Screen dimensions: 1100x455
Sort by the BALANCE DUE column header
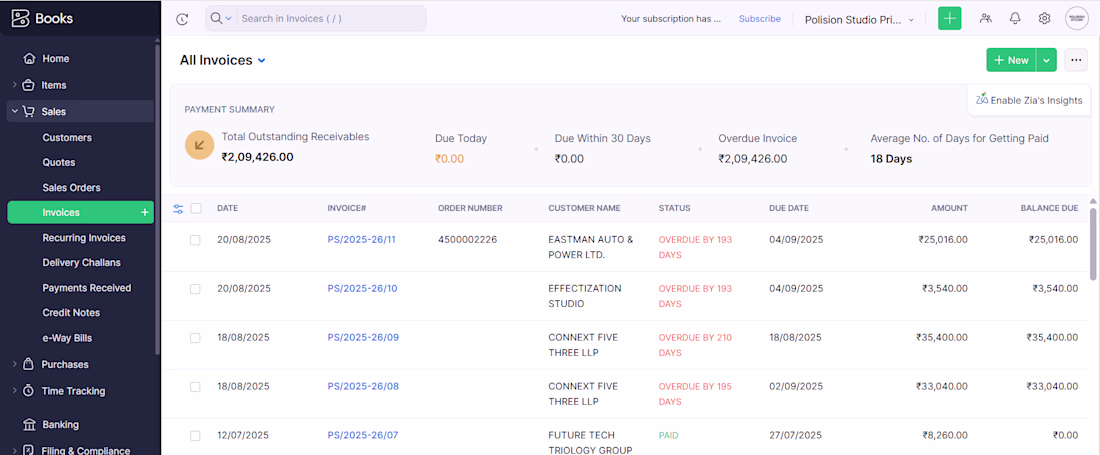pyautogui.click(x=1049, y=208)
